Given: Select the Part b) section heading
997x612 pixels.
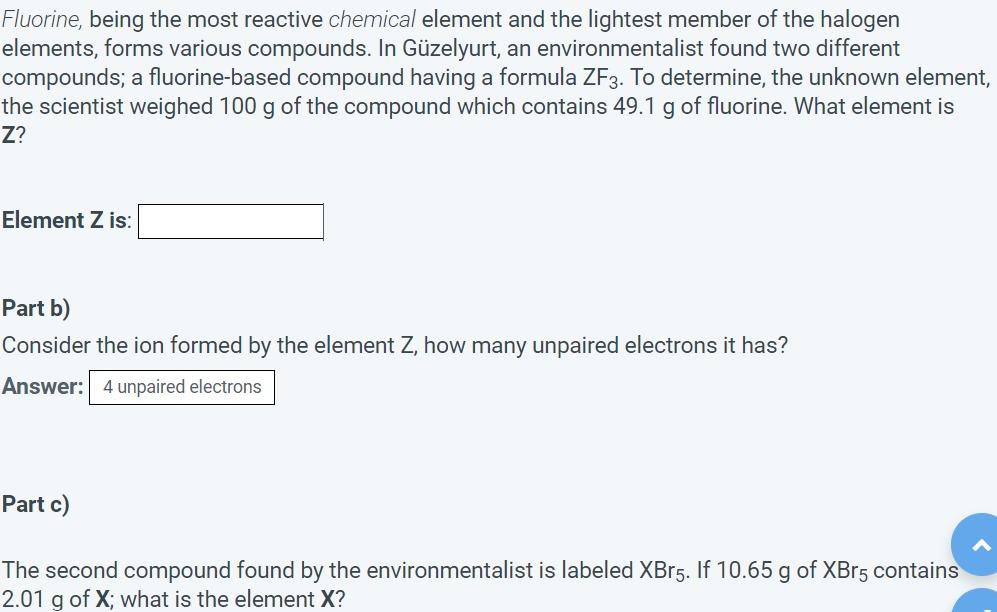Looking at the screenshot, I should tap(35, 308).
